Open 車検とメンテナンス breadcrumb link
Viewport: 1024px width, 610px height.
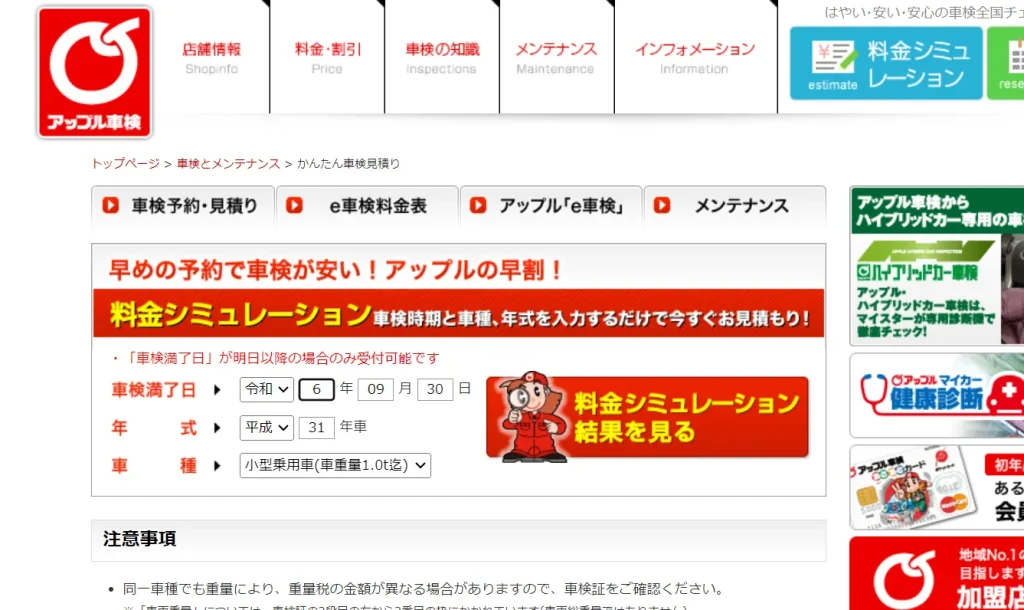click(x=228, y=163)
